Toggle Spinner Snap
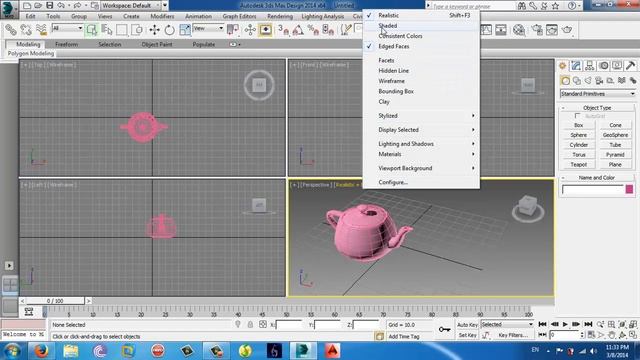 pos(328,30)
